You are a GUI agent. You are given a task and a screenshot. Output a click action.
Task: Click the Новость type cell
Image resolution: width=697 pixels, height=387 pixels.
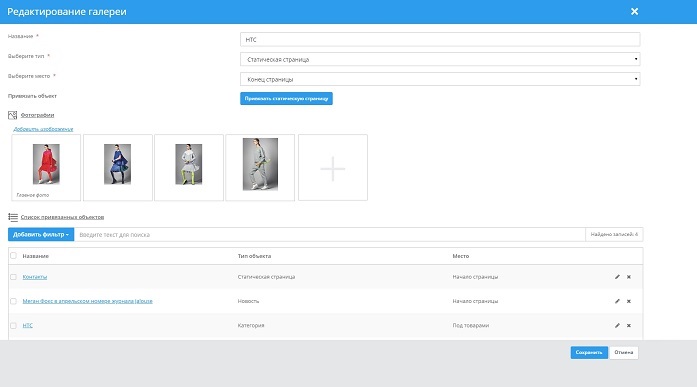pyautogui.click(x=248, y=301)
